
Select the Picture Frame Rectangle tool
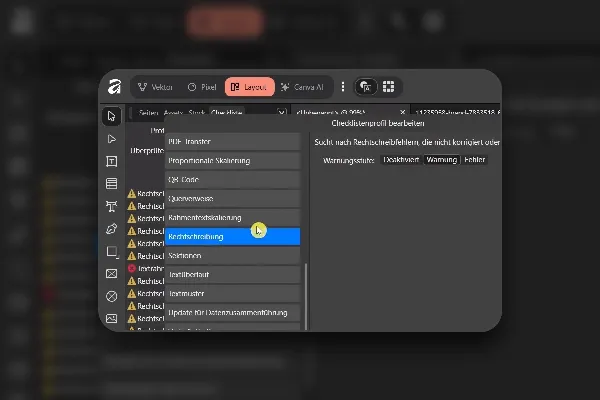[111, 273]
